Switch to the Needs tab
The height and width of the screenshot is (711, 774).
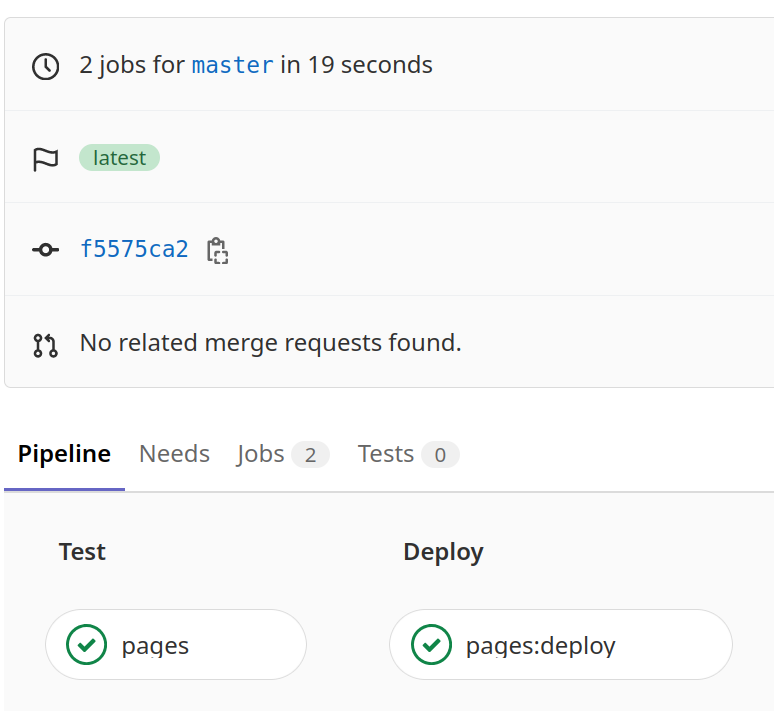(x=174, y=454)
